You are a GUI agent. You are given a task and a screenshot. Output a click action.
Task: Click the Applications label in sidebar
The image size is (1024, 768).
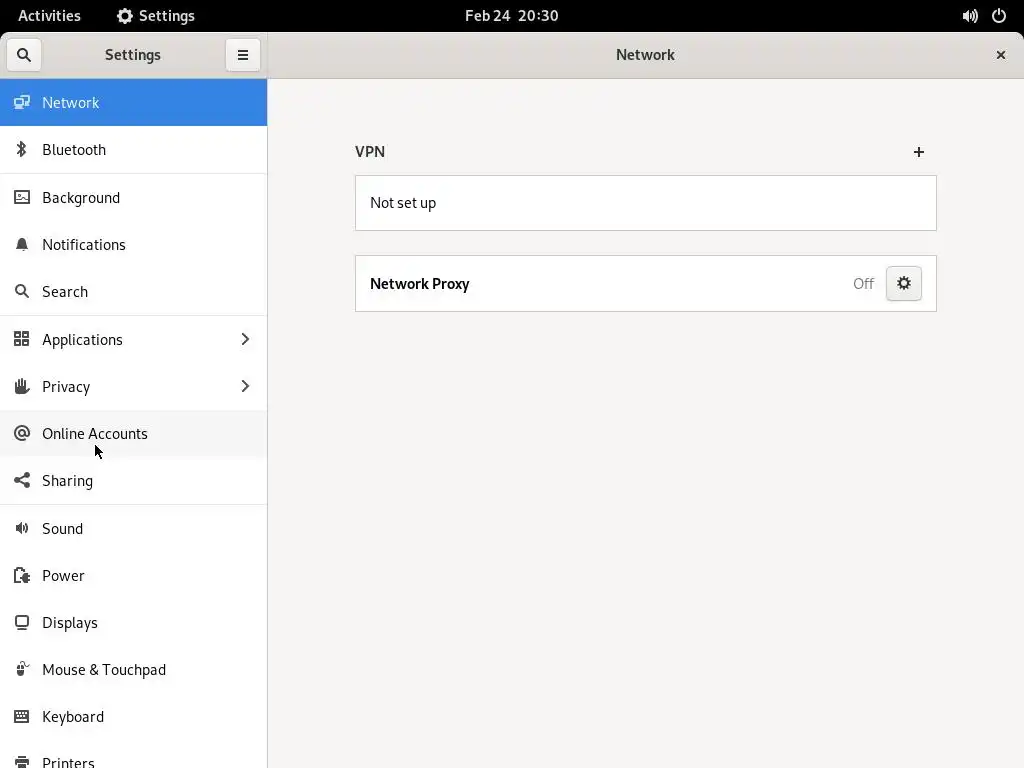82,340
